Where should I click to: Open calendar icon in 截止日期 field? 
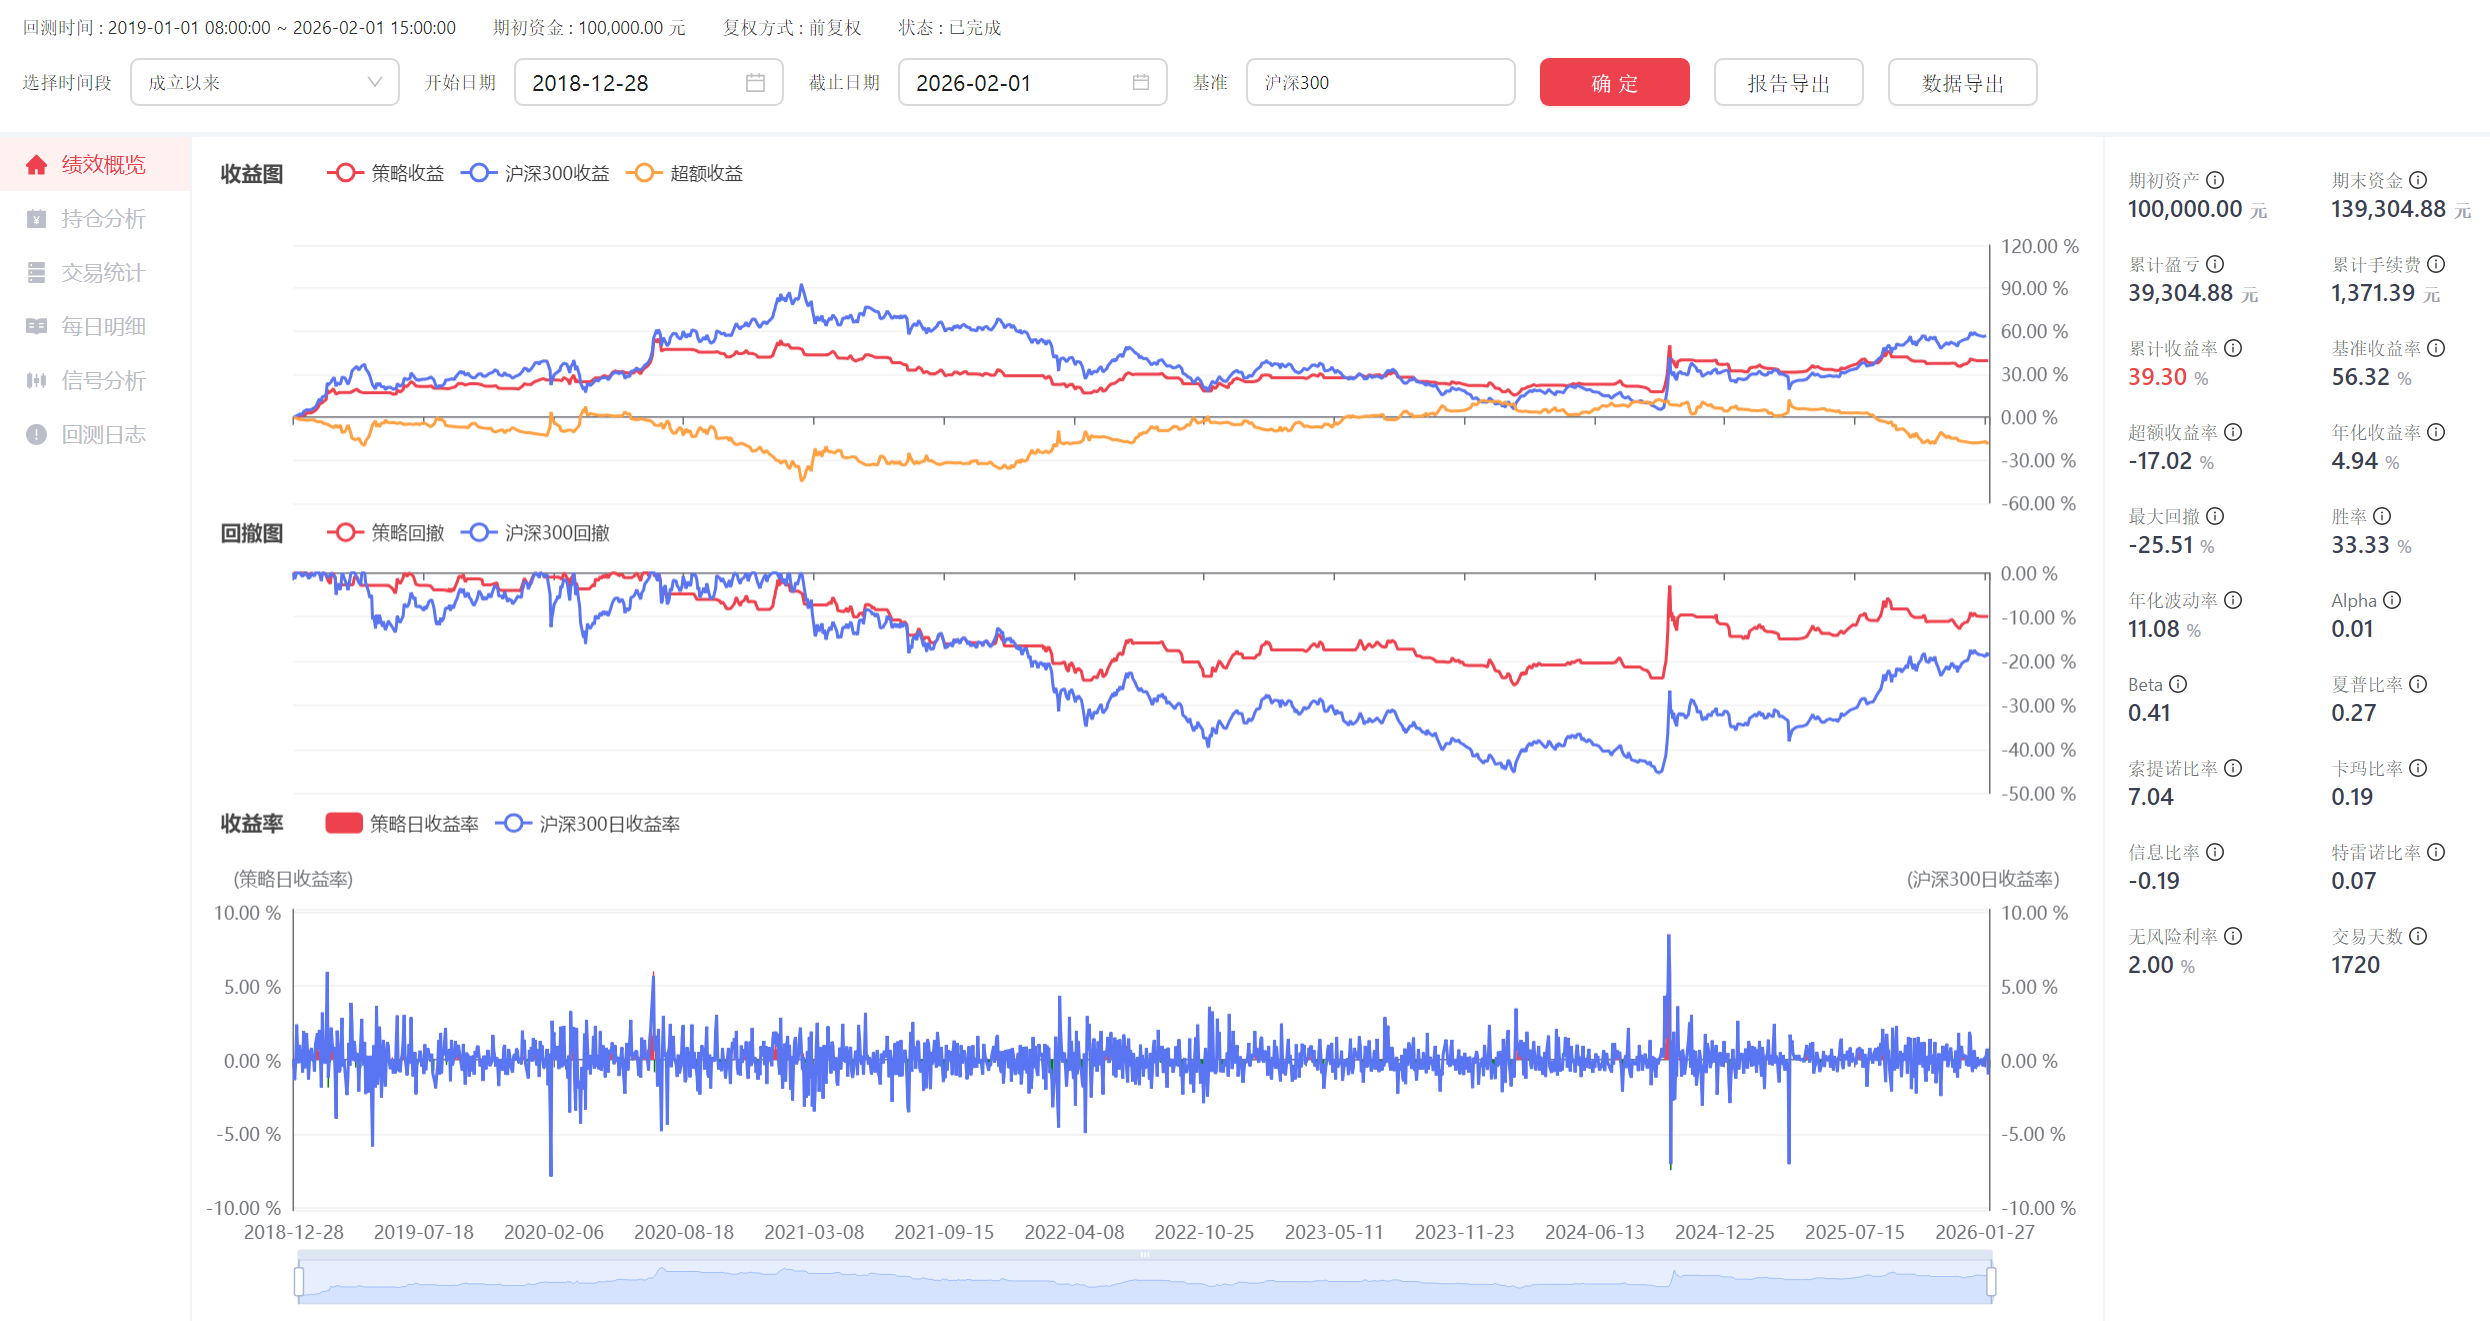tap(1140, 83)
